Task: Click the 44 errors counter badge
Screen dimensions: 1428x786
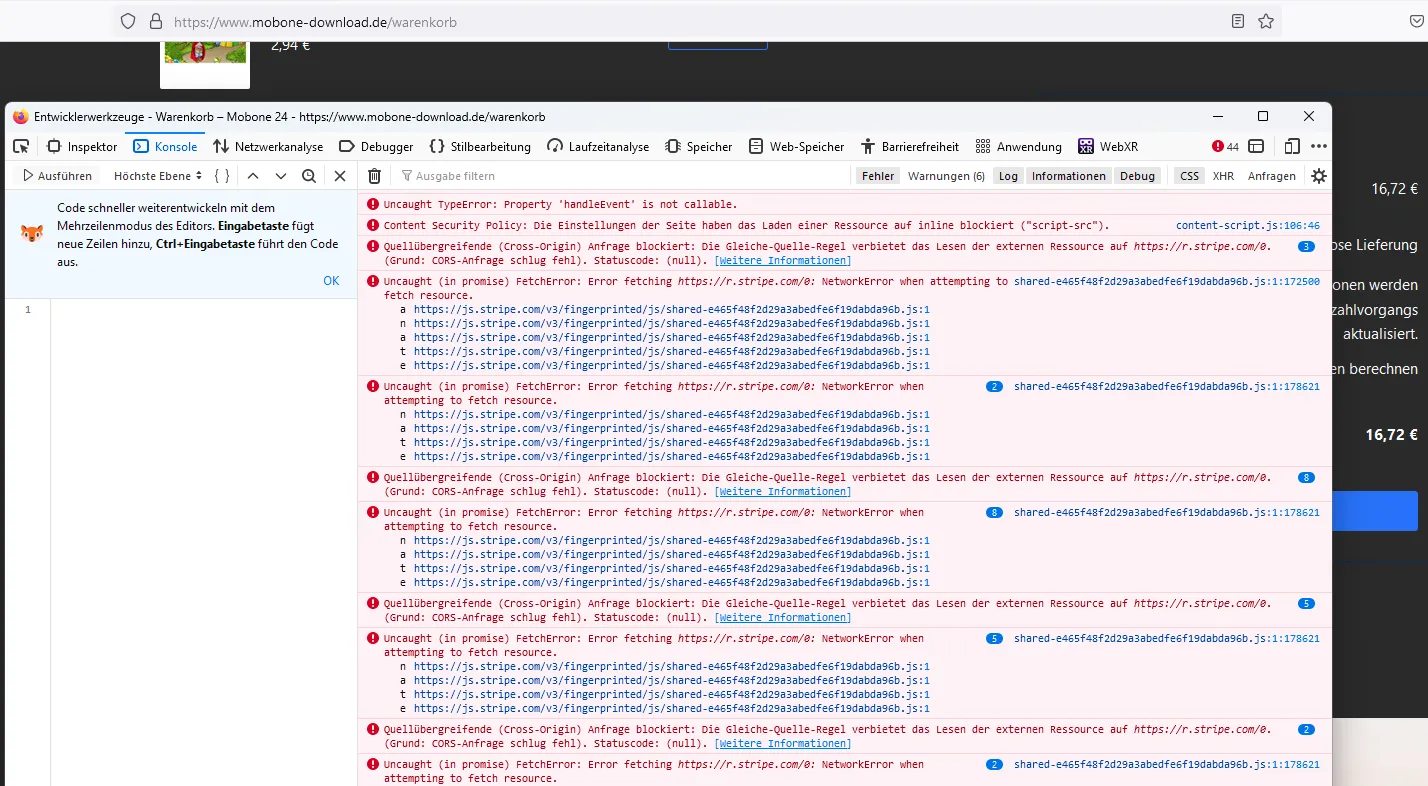Action: click(x=1225, y=147)
